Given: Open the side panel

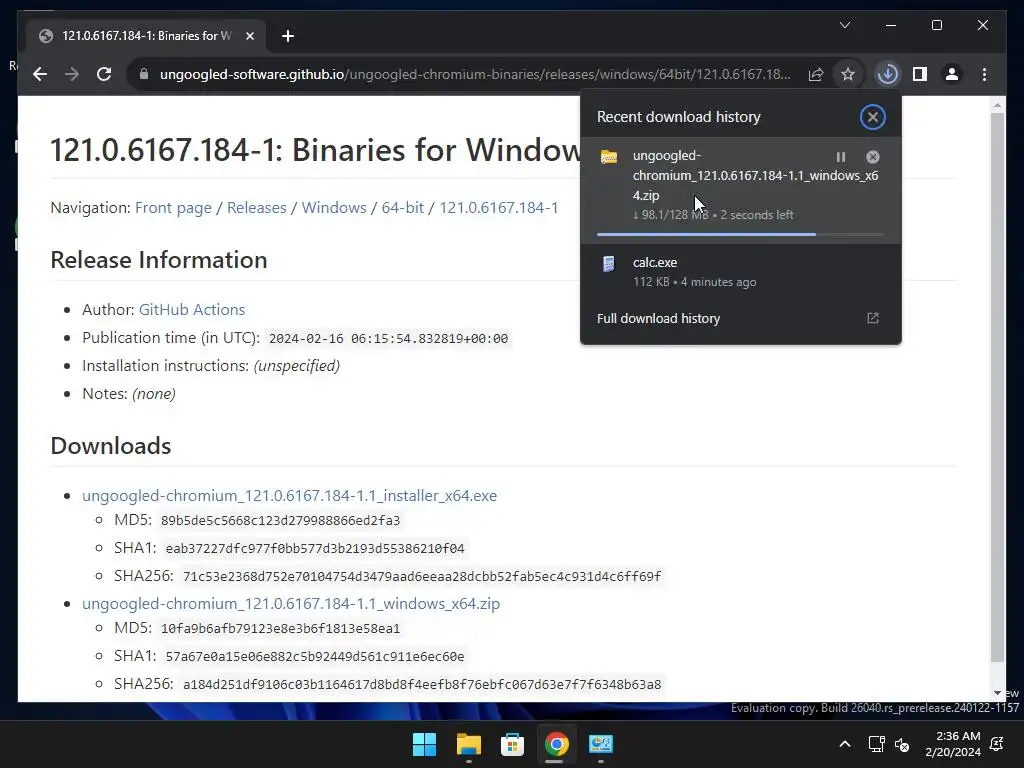Looking at the screenshot, I should coord(920,74).
